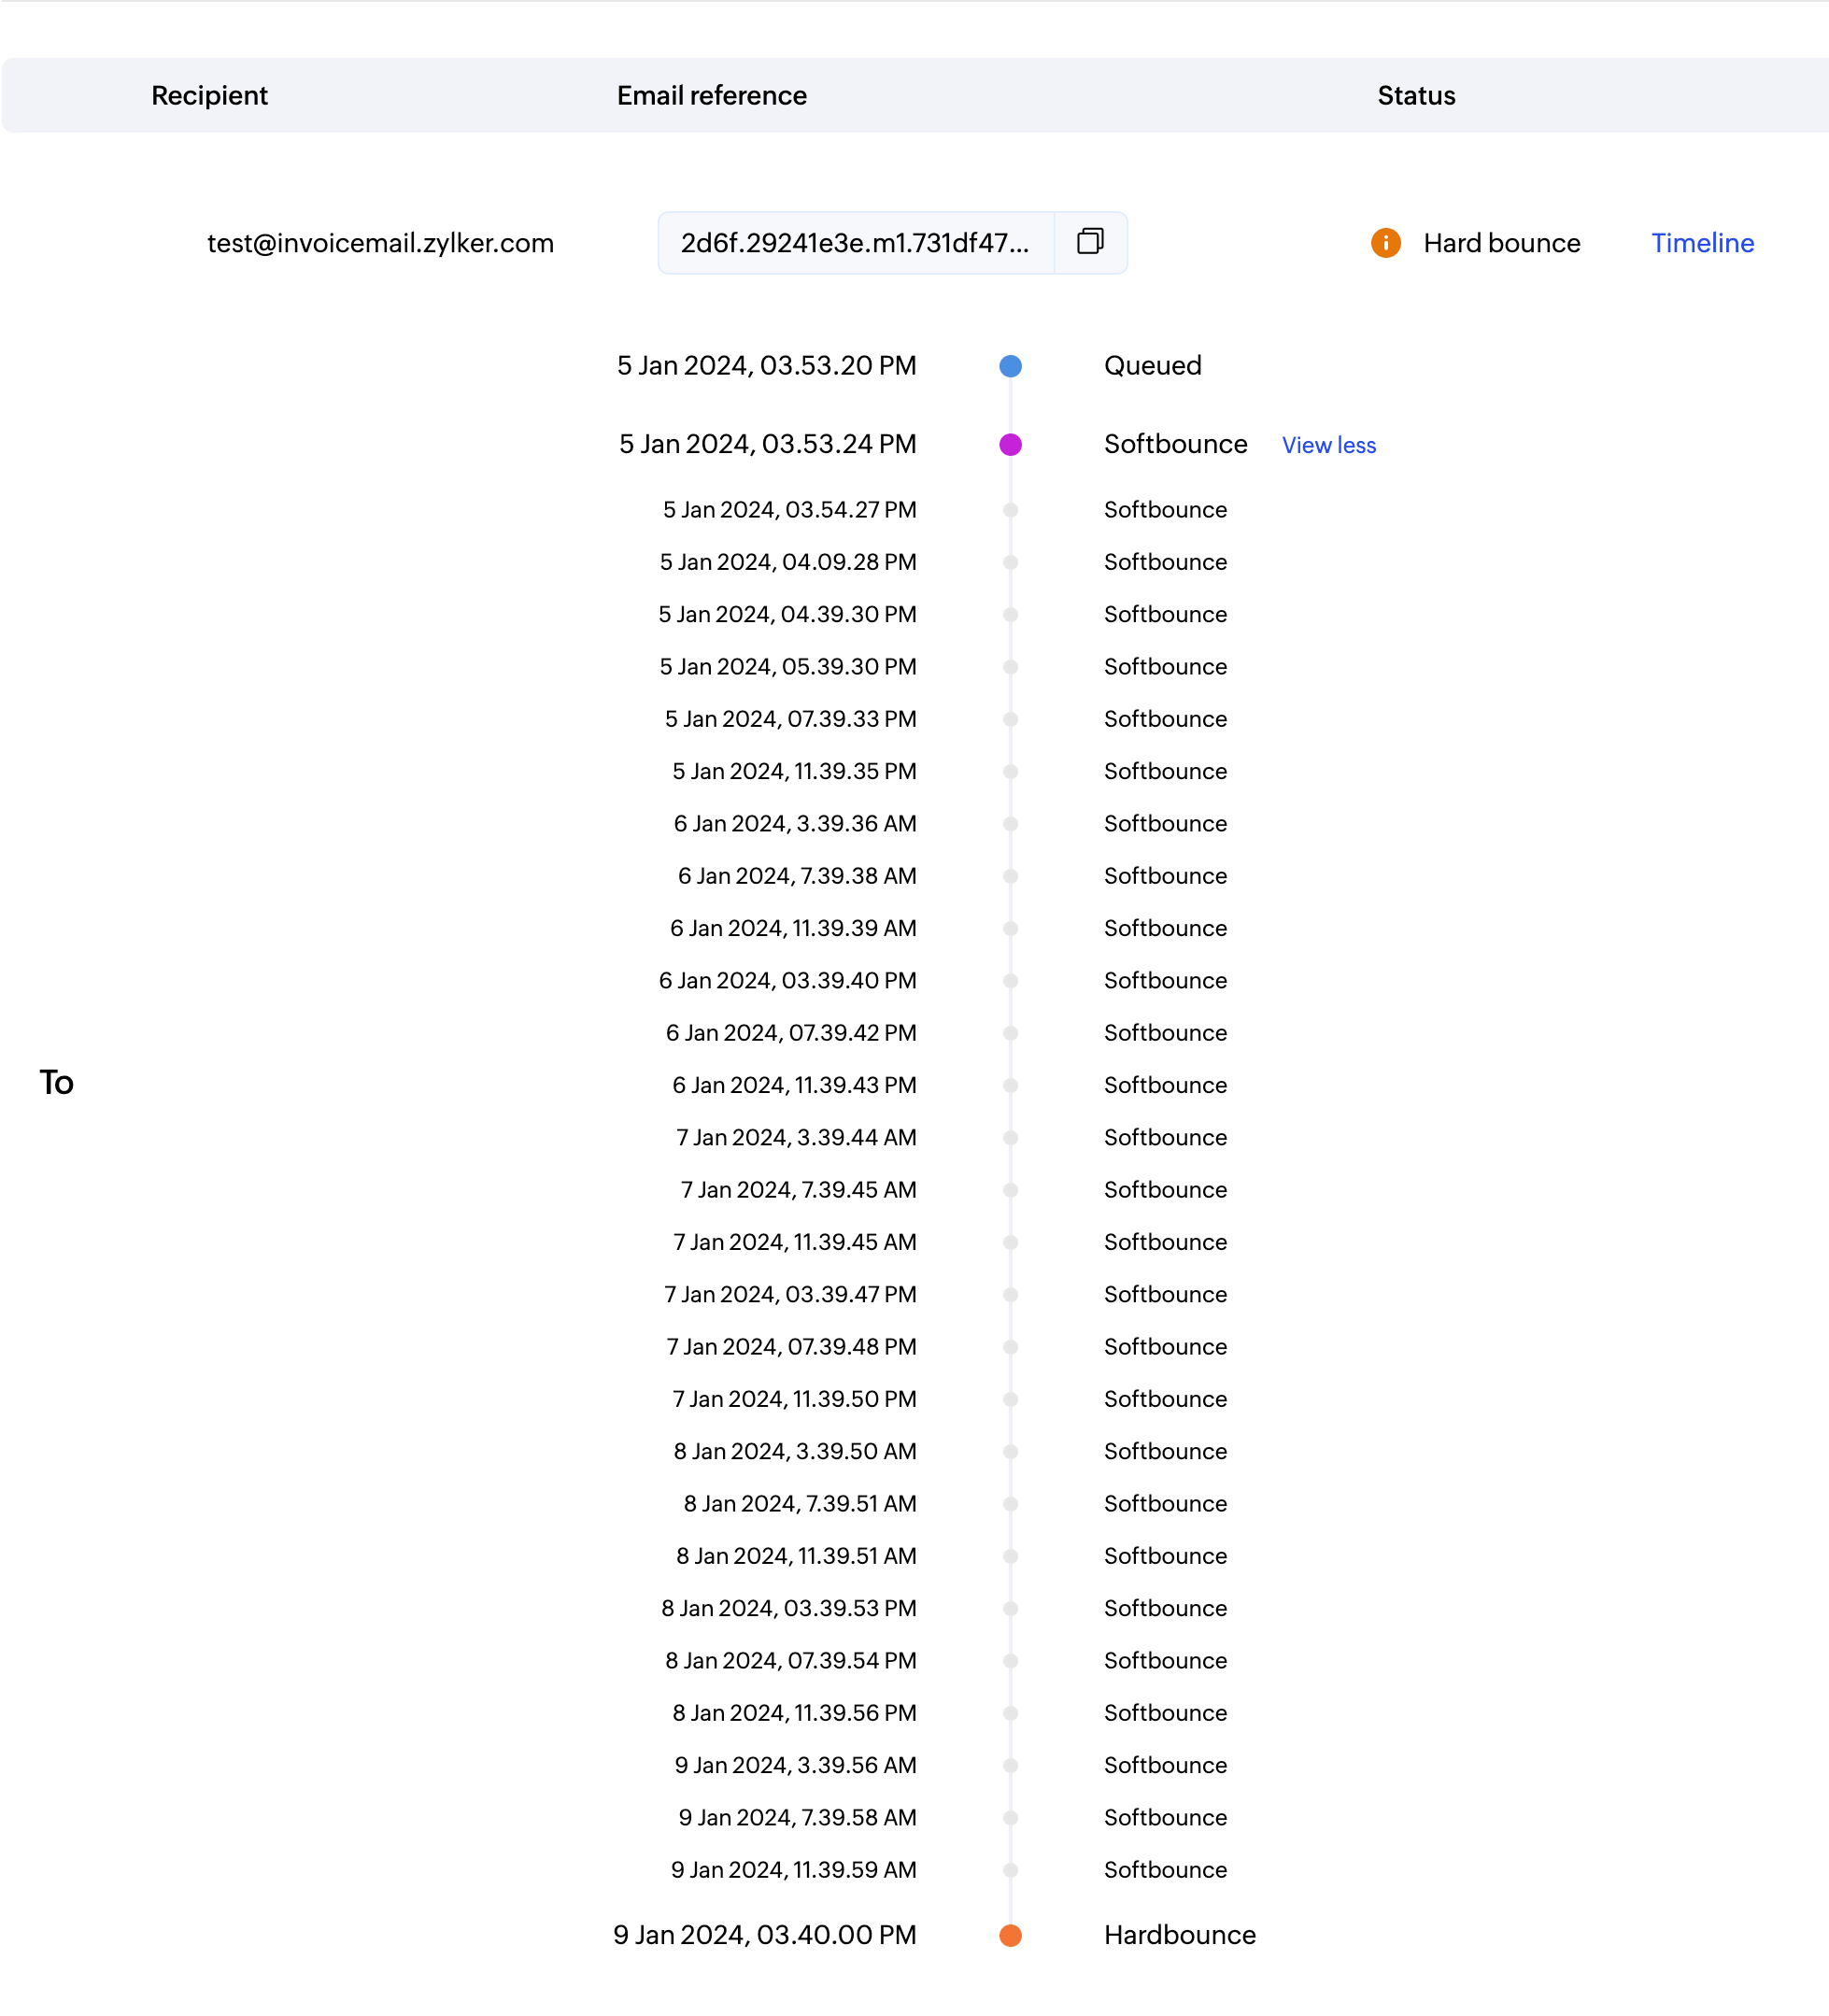Select the email reference text field

855,243
